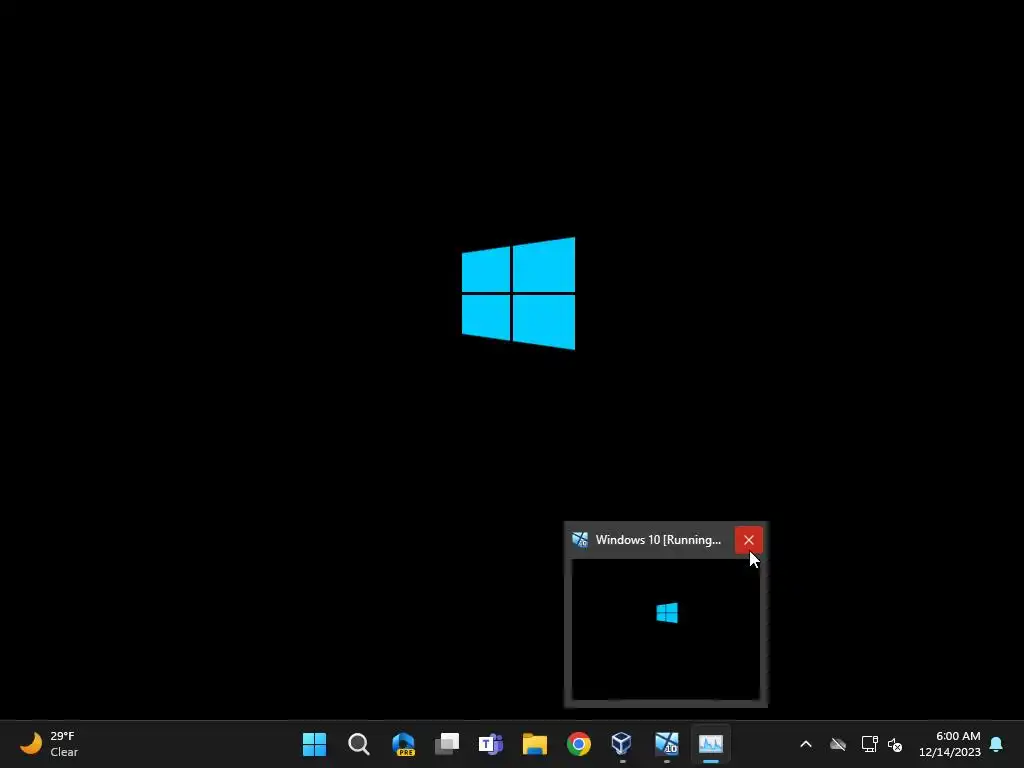
Task: Open Task View from taskbar
Action: point(447,744)
